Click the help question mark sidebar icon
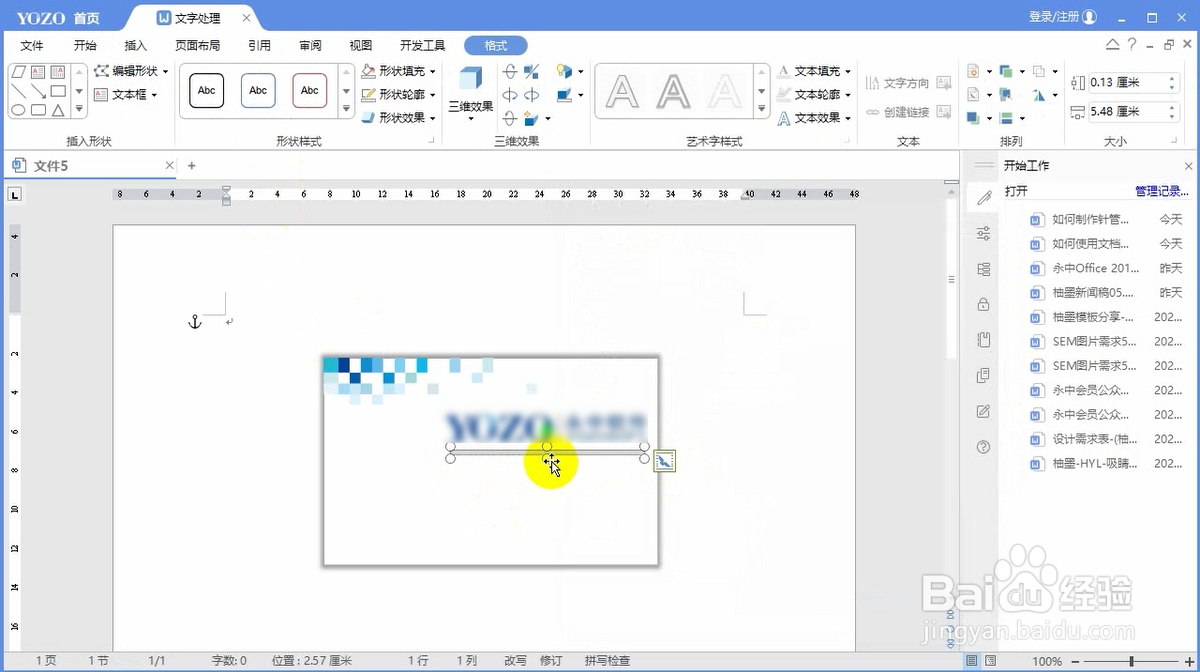The width and height of the screenshot is (1200, 672). coord(983,447)
